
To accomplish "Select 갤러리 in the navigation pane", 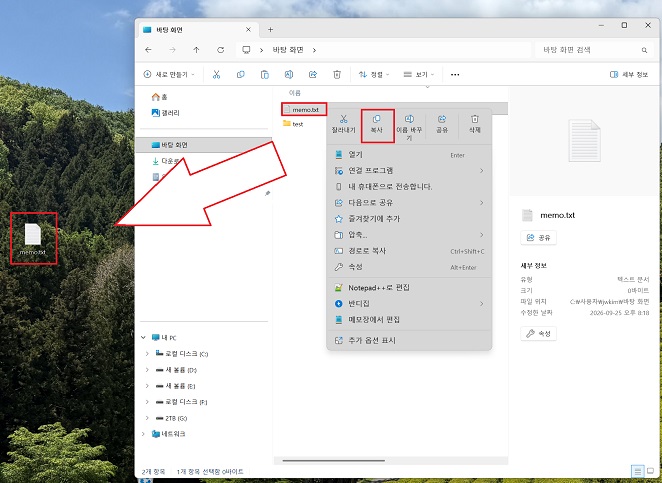I will click(166, 113).
